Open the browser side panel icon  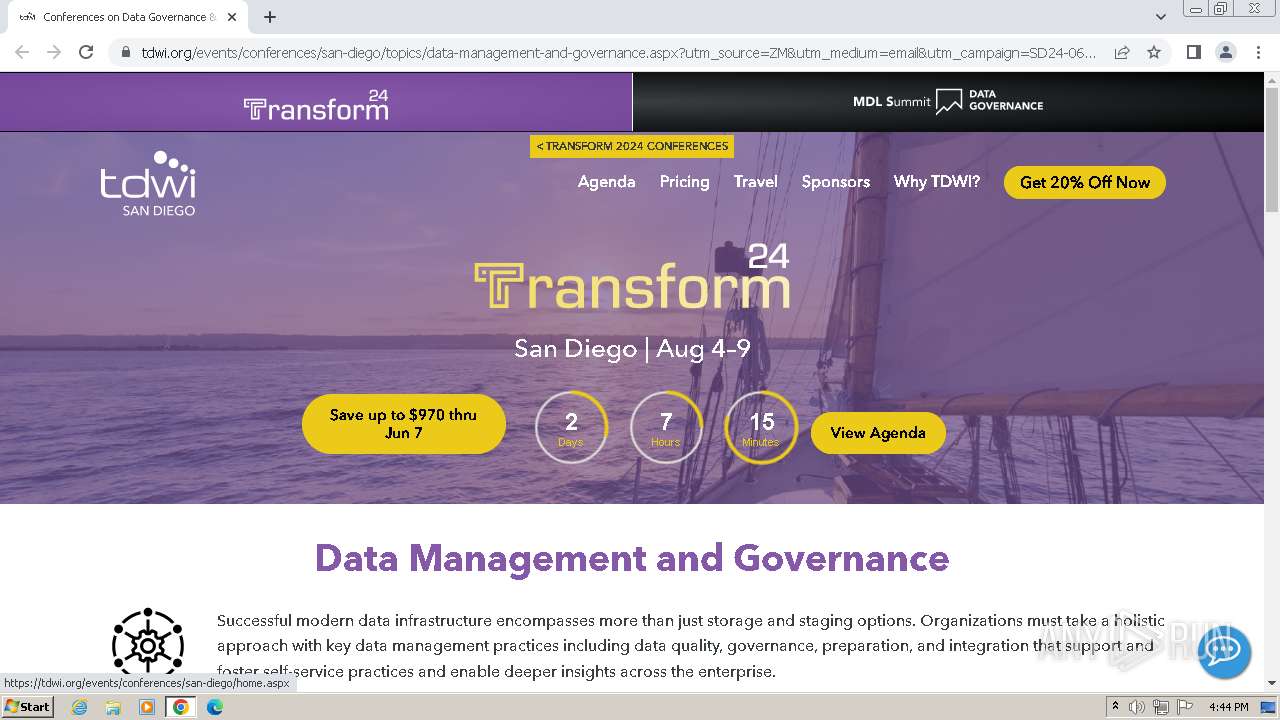[x=1193, y=52]
